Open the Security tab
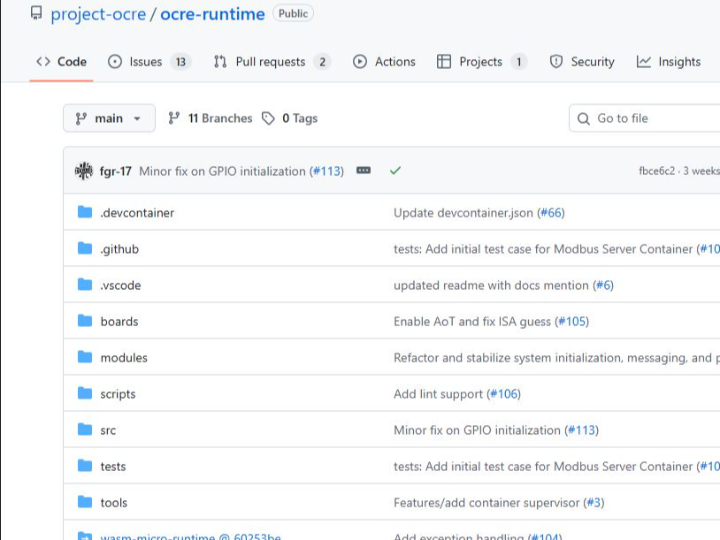The height and width of the screenshot is (540, 720). (582, 62)
